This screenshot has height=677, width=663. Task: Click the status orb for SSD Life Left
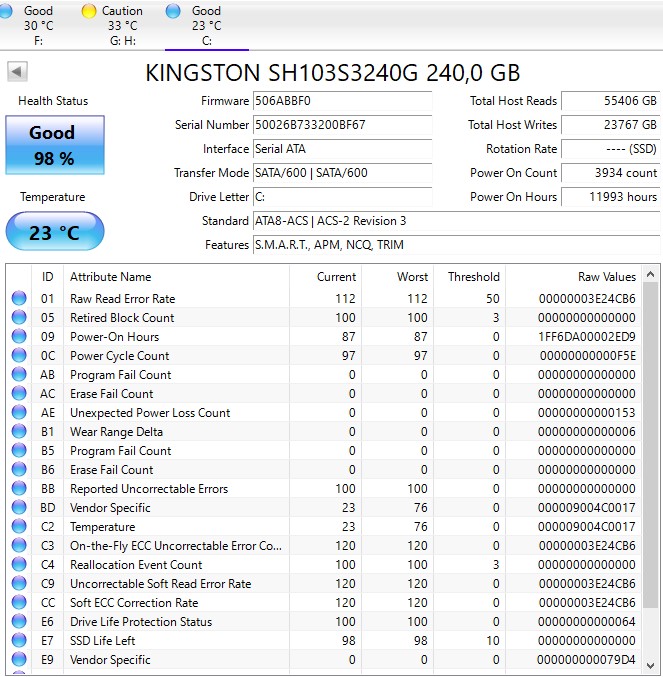click(19, 641)
